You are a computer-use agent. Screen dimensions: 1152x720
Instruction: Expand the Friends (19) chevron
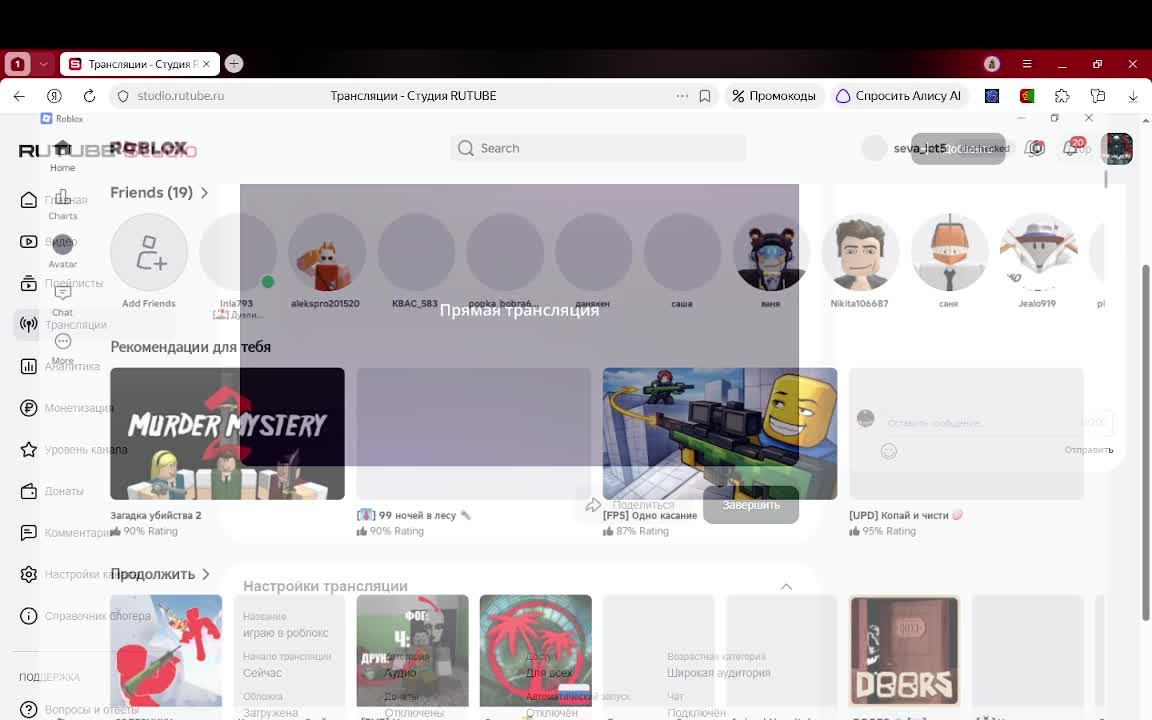pos(204,192)
